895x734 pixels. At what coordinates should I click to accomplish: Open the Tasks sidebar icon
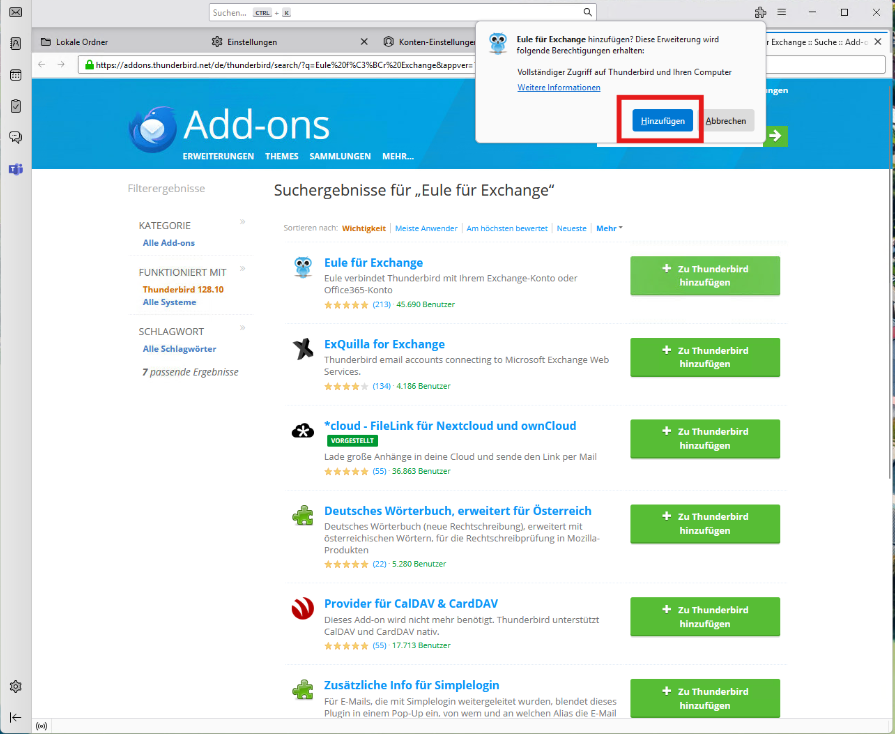[x=15, y=106]
